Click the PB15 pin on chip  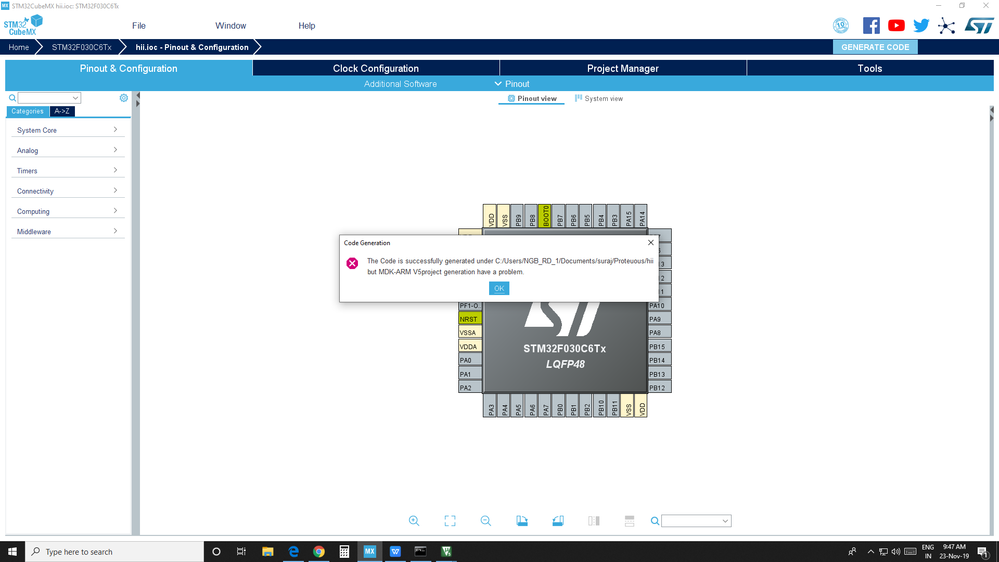pyautogui.click(x=659, y=347)
